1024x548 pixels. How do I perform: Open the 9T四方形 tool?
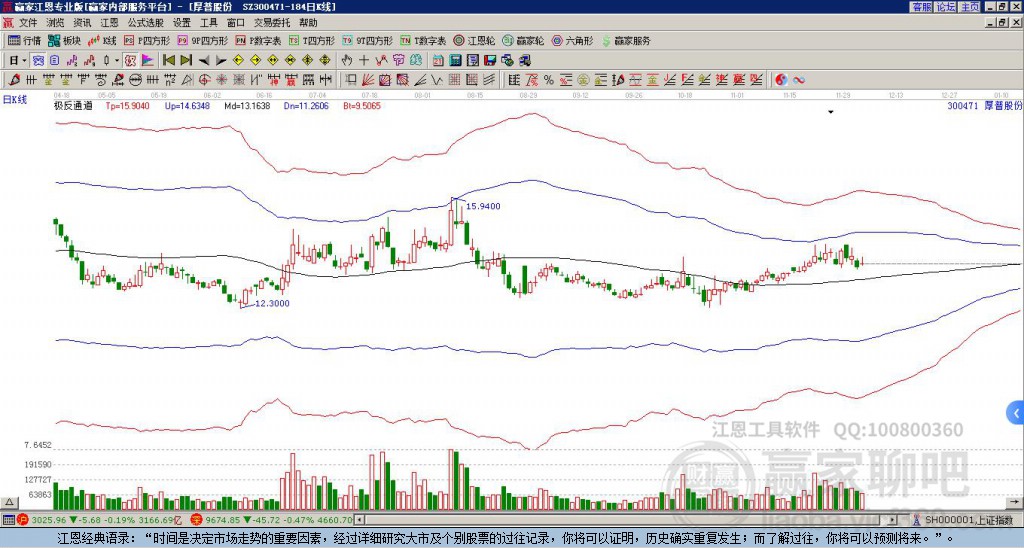(x=368, y=40)
